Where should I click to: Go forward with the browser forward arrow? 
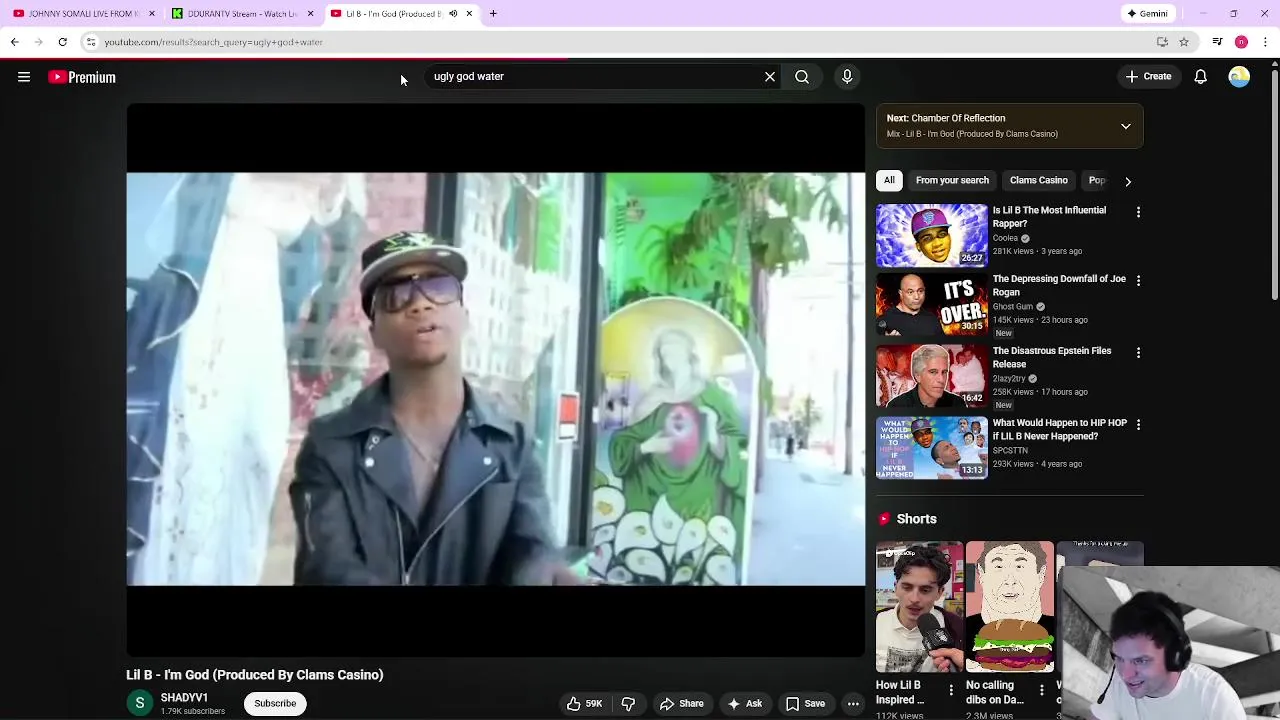[38, 42]
